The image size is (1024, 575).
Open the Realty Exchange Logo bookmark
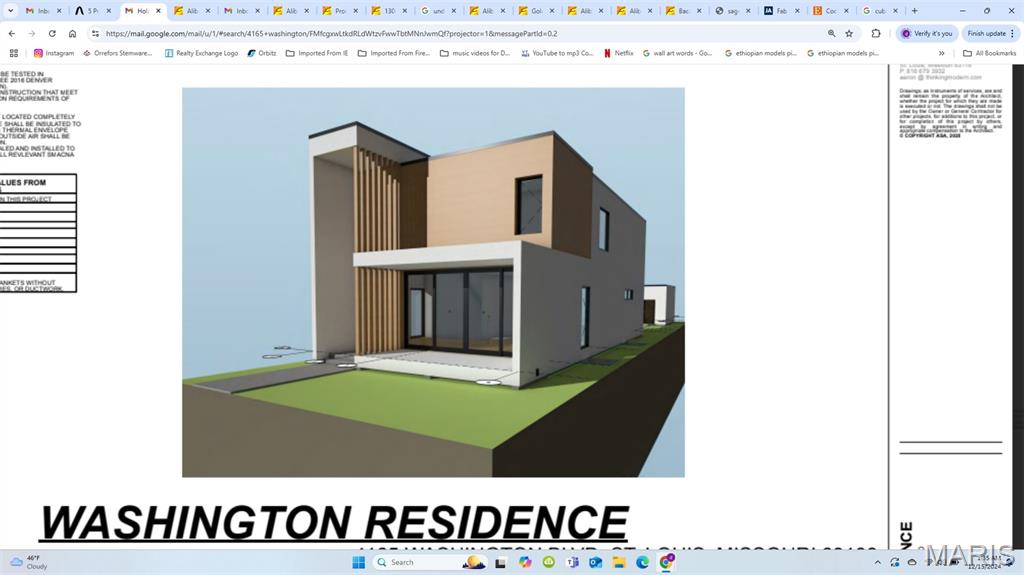coord(201,53)
